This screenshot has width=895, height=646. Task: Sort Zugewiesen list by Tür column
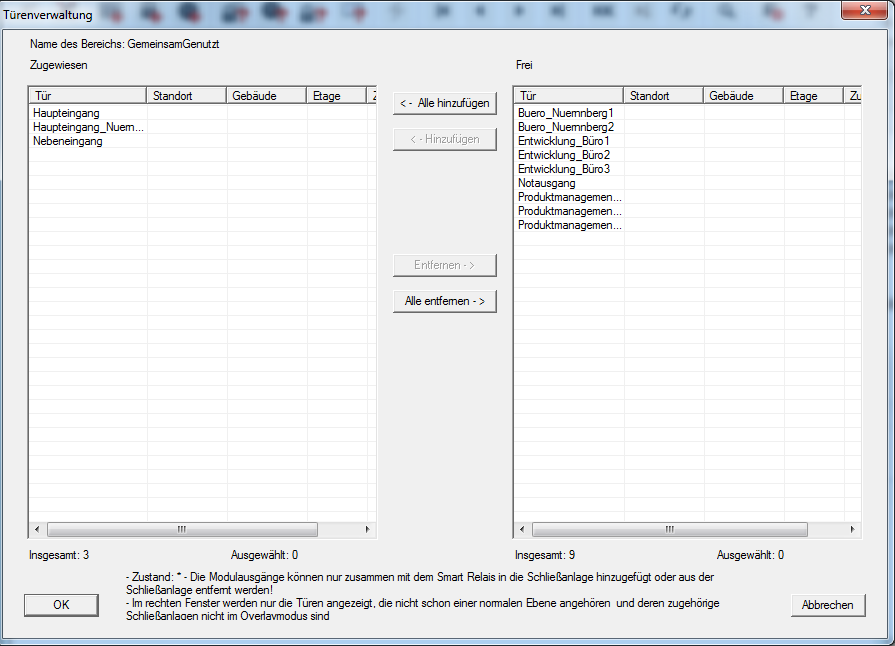coord(87,96)
